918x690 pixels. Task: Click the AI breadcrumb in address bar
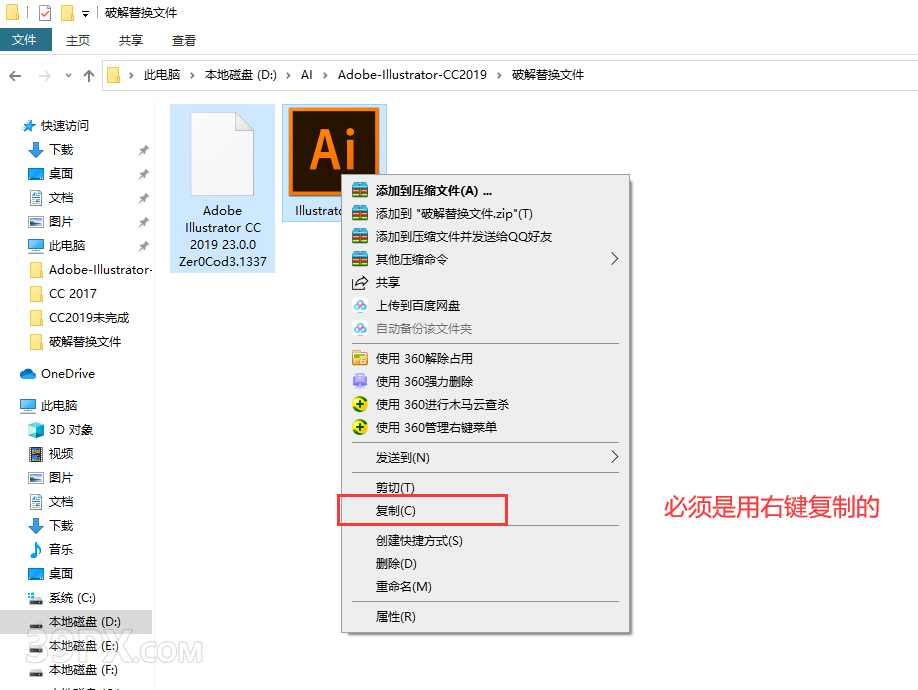307,75
